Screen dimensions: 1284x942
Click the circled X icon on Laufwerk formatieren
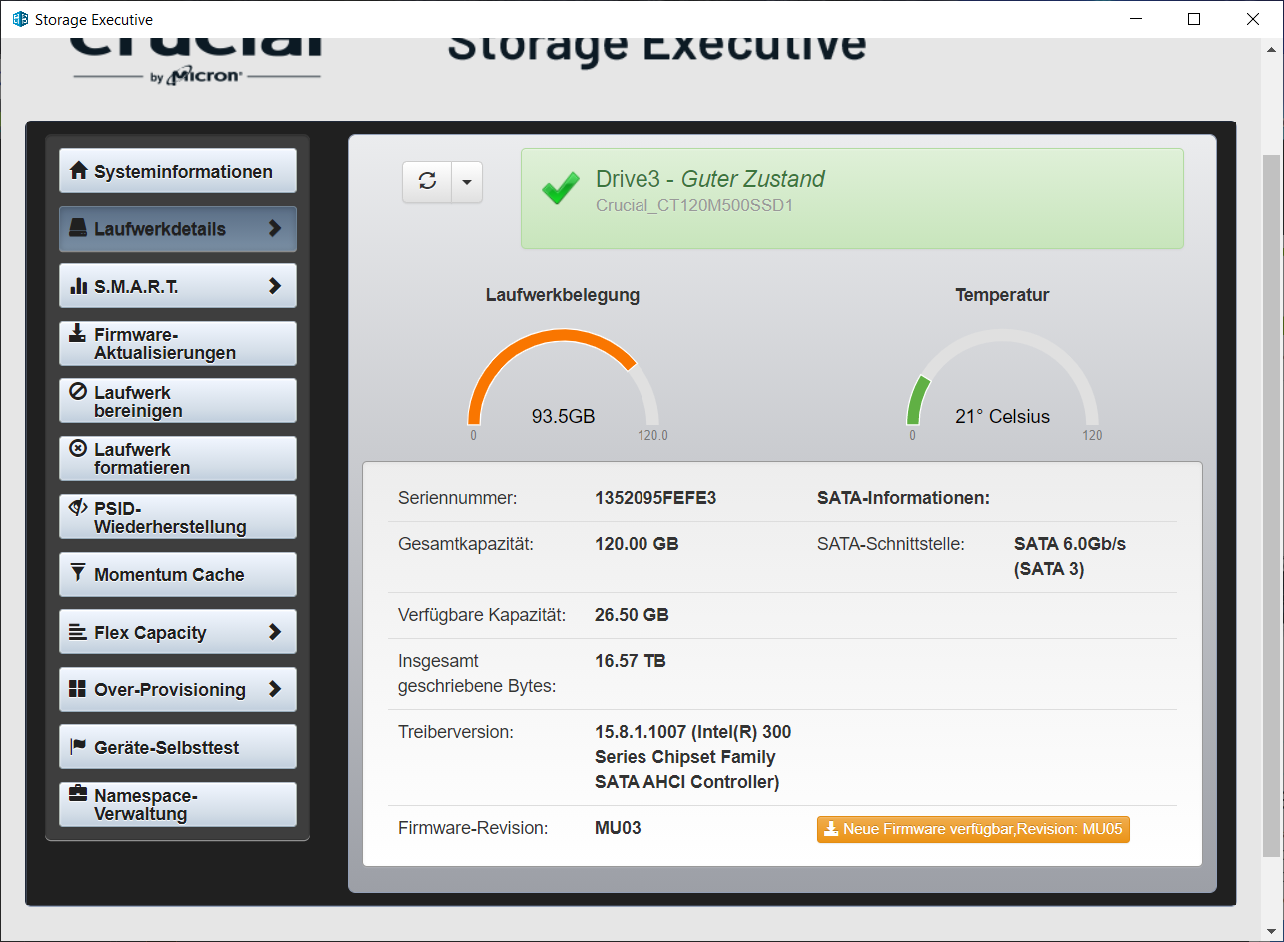(77, 448)
